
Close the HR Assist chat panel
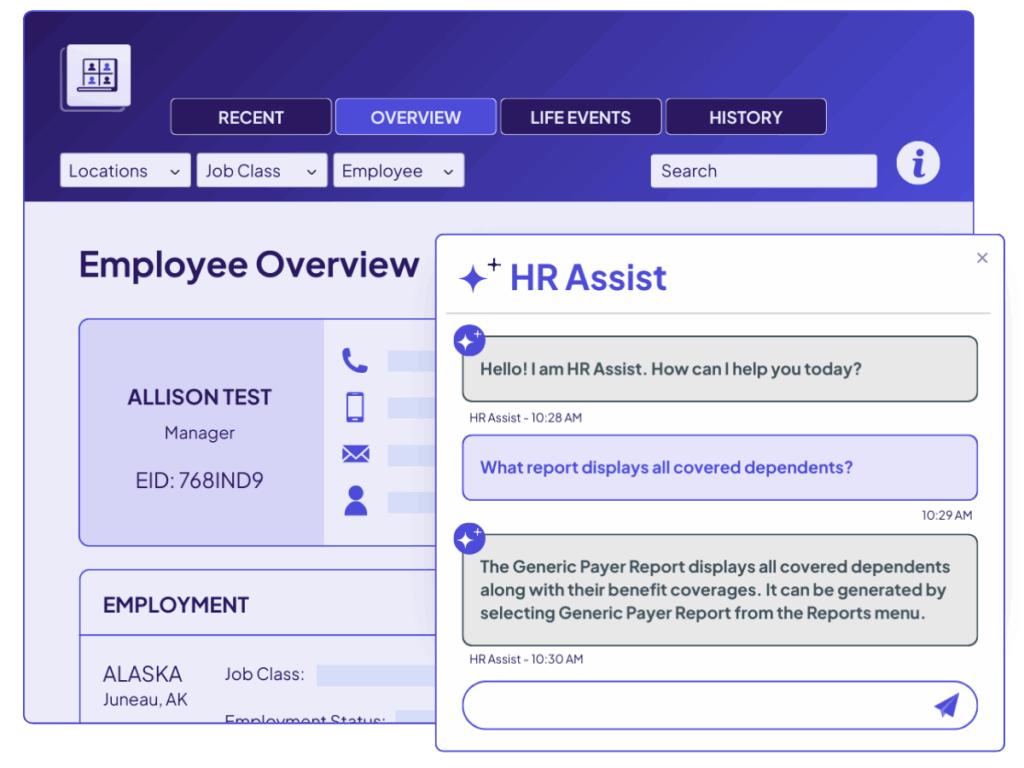pyautogui.click(x=982, y=258)
